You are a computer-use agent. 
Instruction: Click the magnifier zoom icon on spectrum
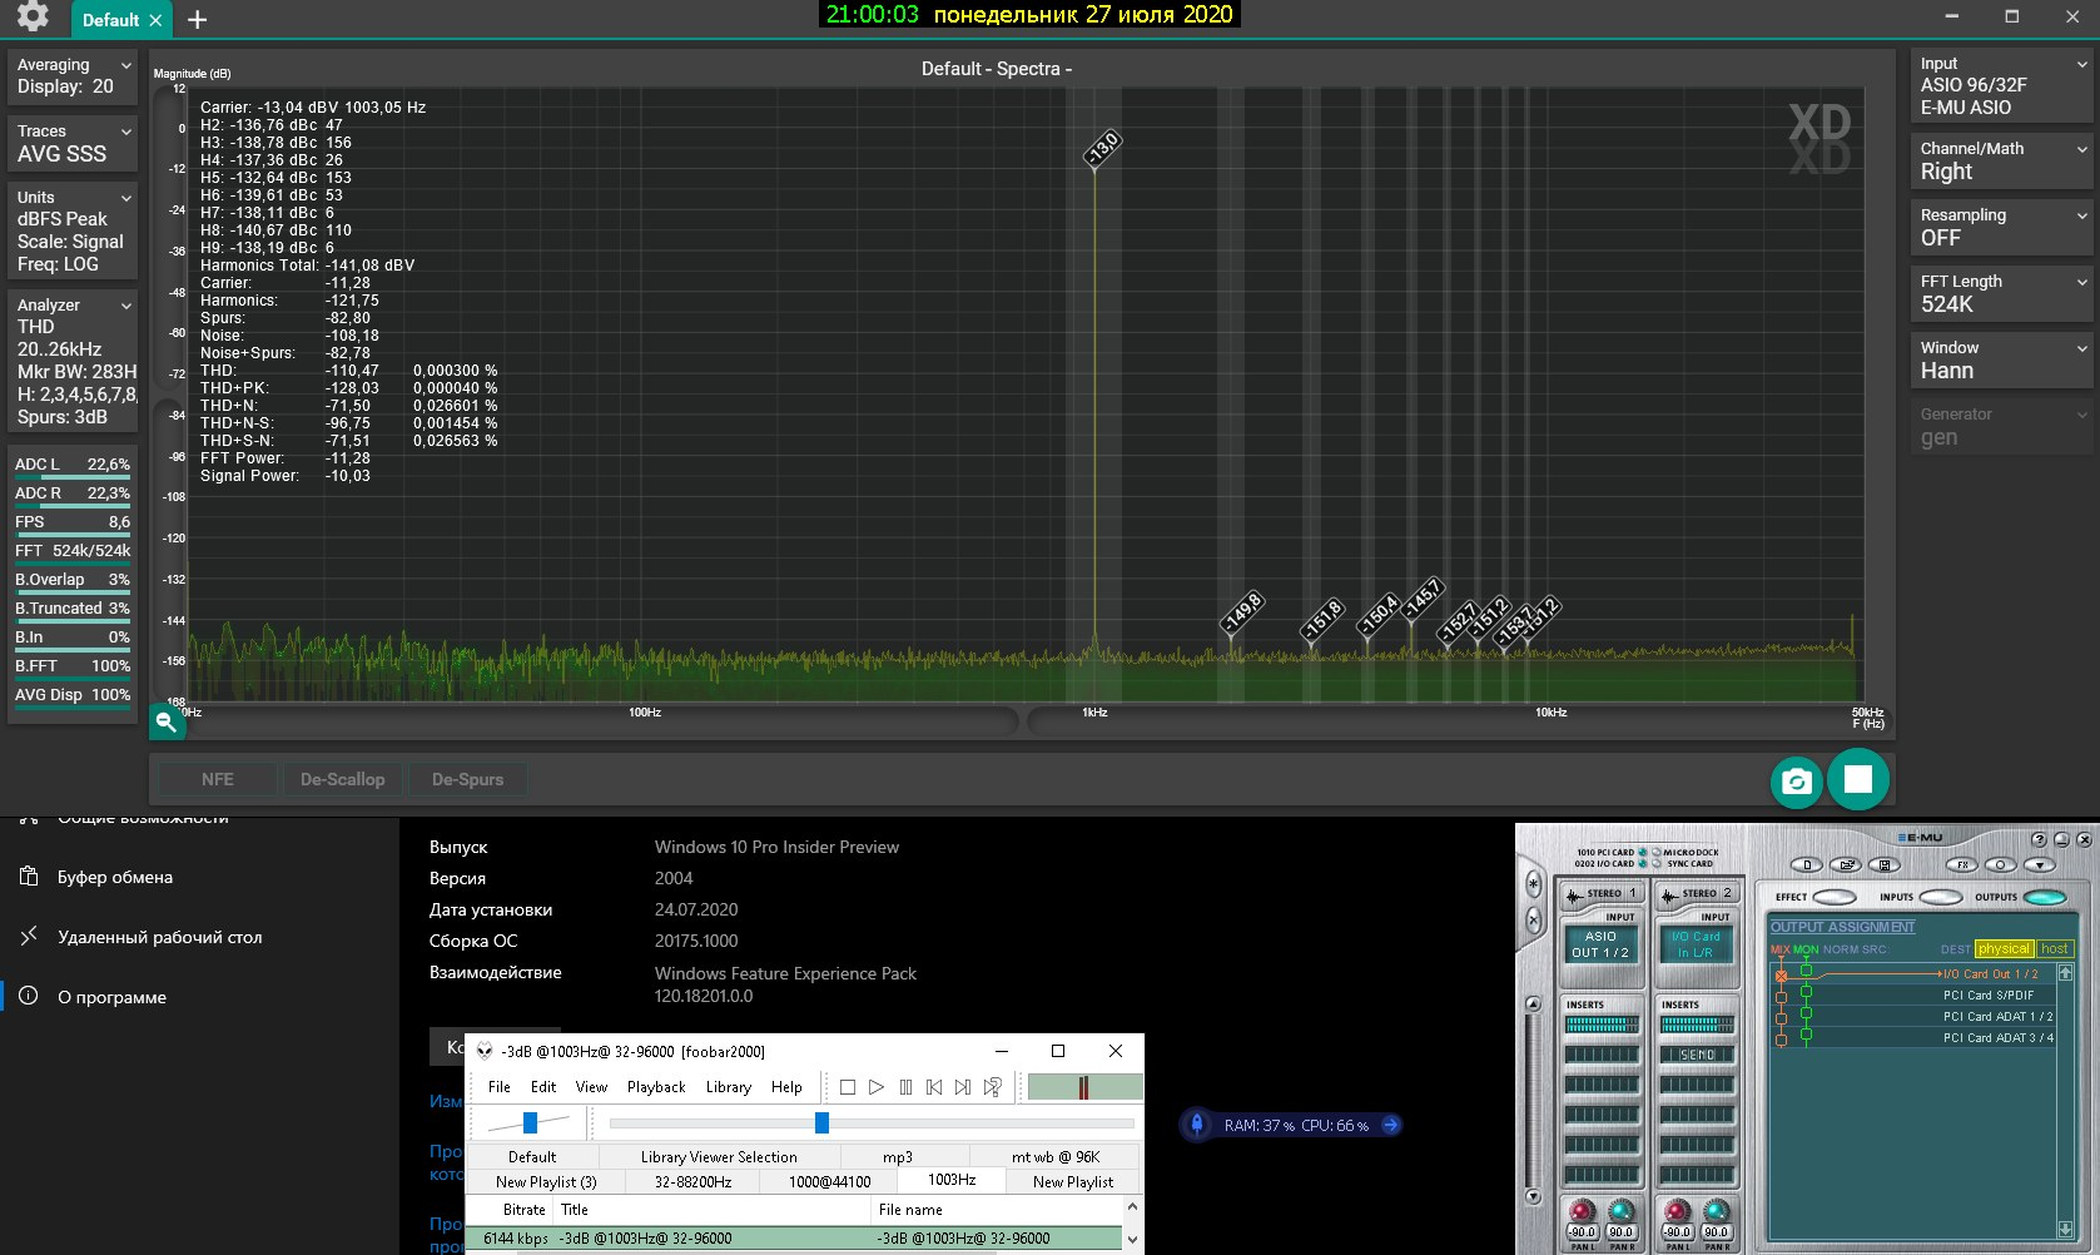pyautogui.click(x=166, y=721)
